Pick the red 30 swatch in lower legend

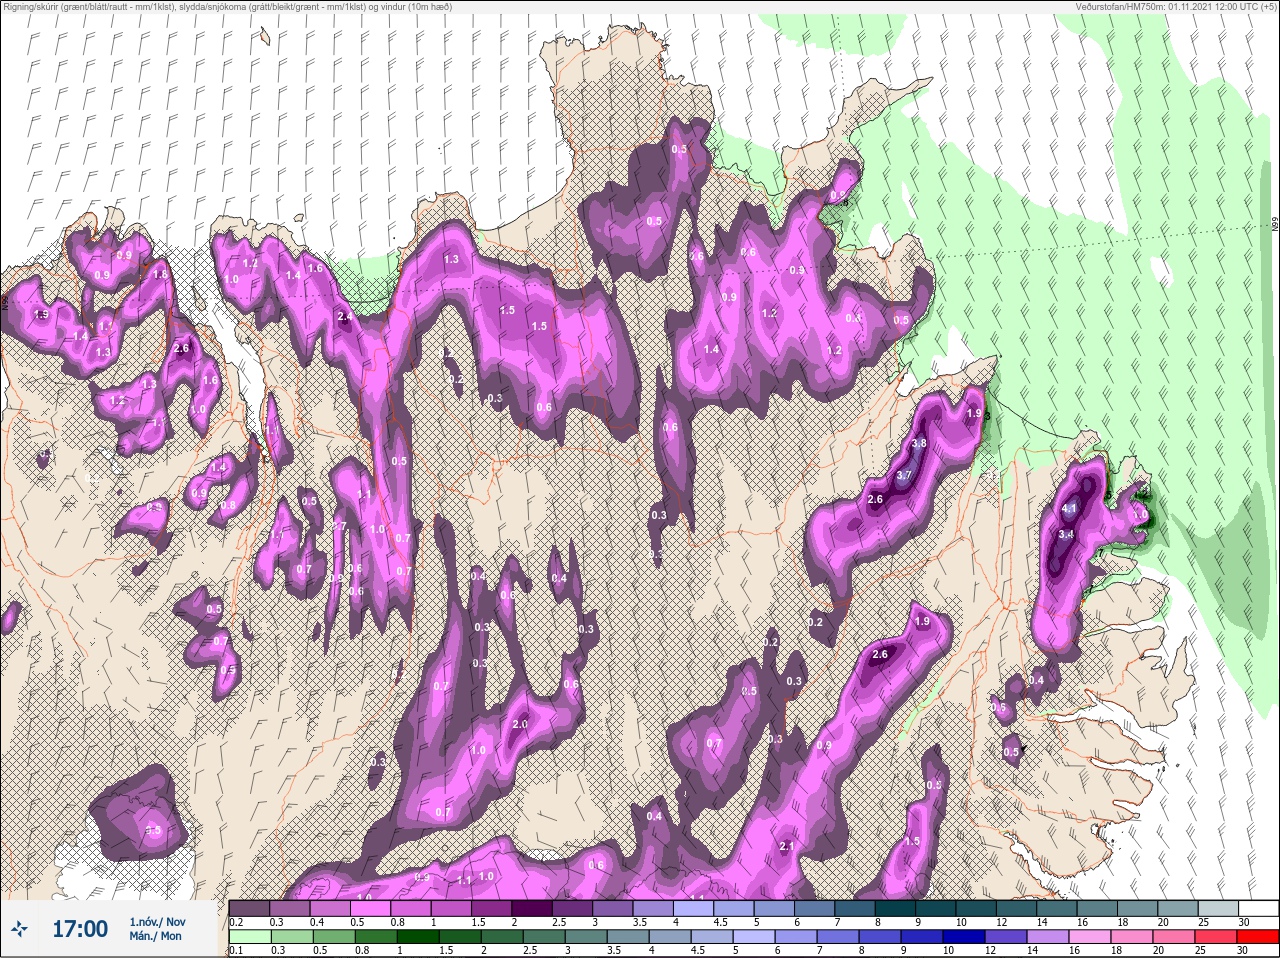click(x=1258, y=937)
